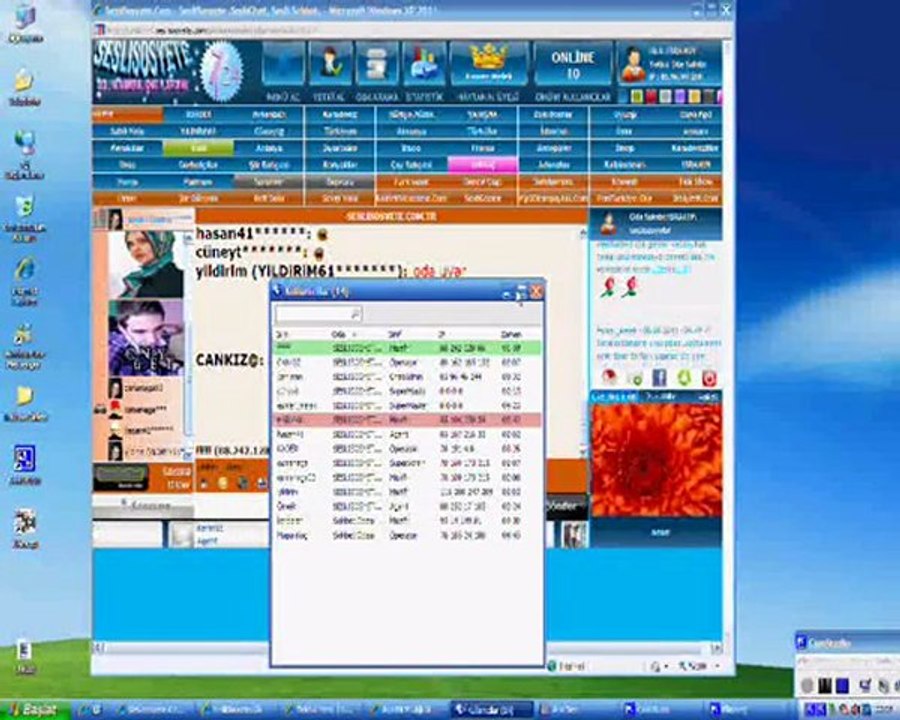The width and height of the screenshot is (900, 720).
Task: Select the orange first room tab
Action: (127, 115)
